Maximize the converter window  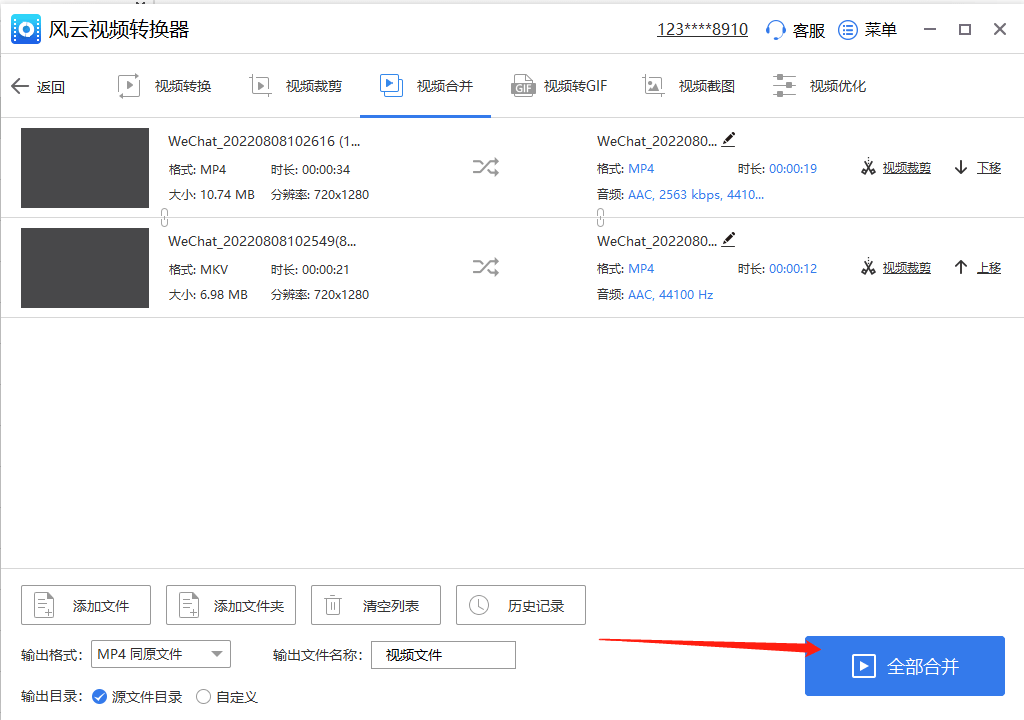[x=965, y=29]
